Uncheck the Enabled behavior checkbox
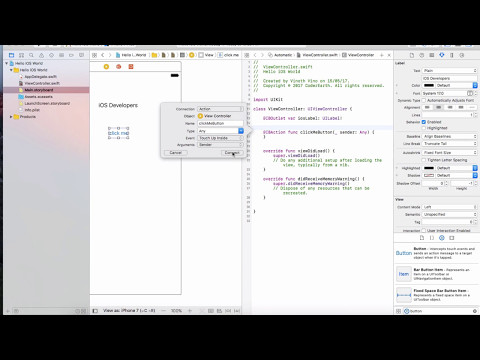The height and width of the screenshot is (360, 480). tap(424, 122)
